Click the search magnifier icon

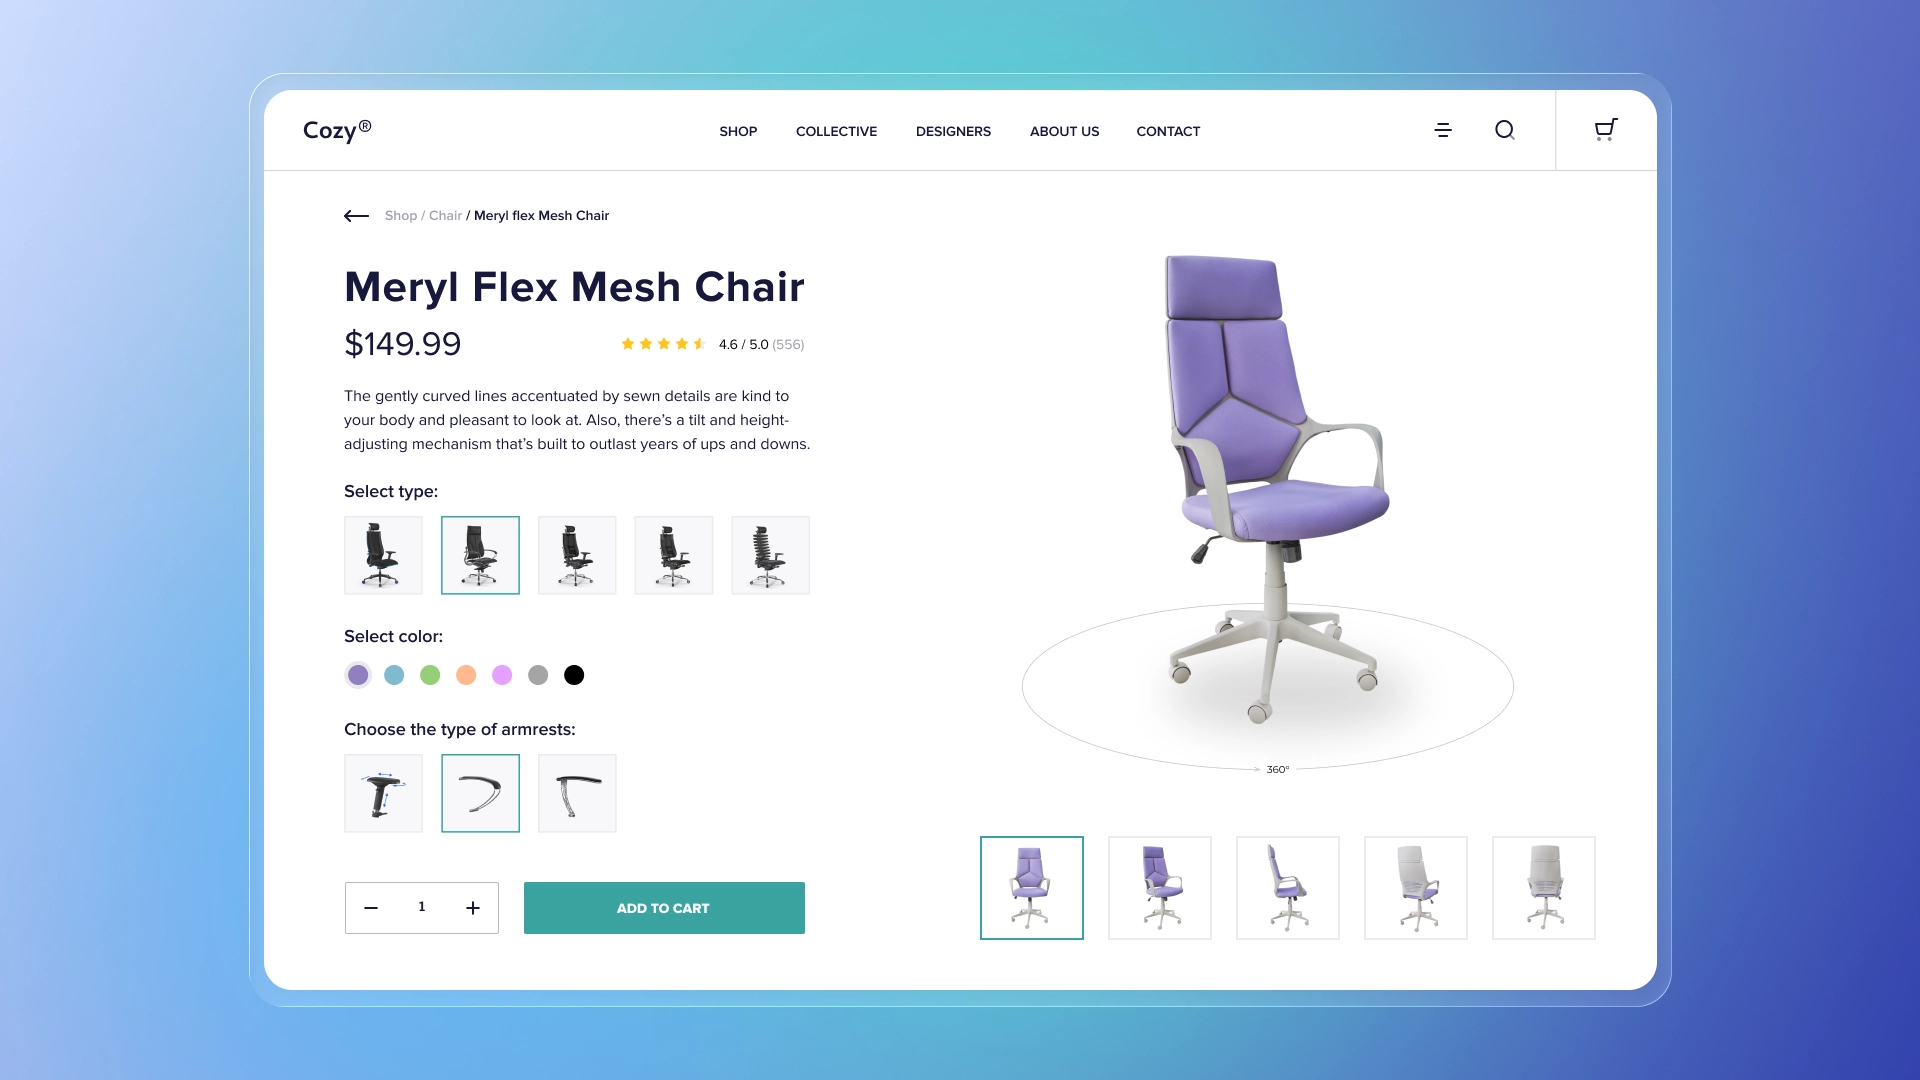(x=1505, y=130)
